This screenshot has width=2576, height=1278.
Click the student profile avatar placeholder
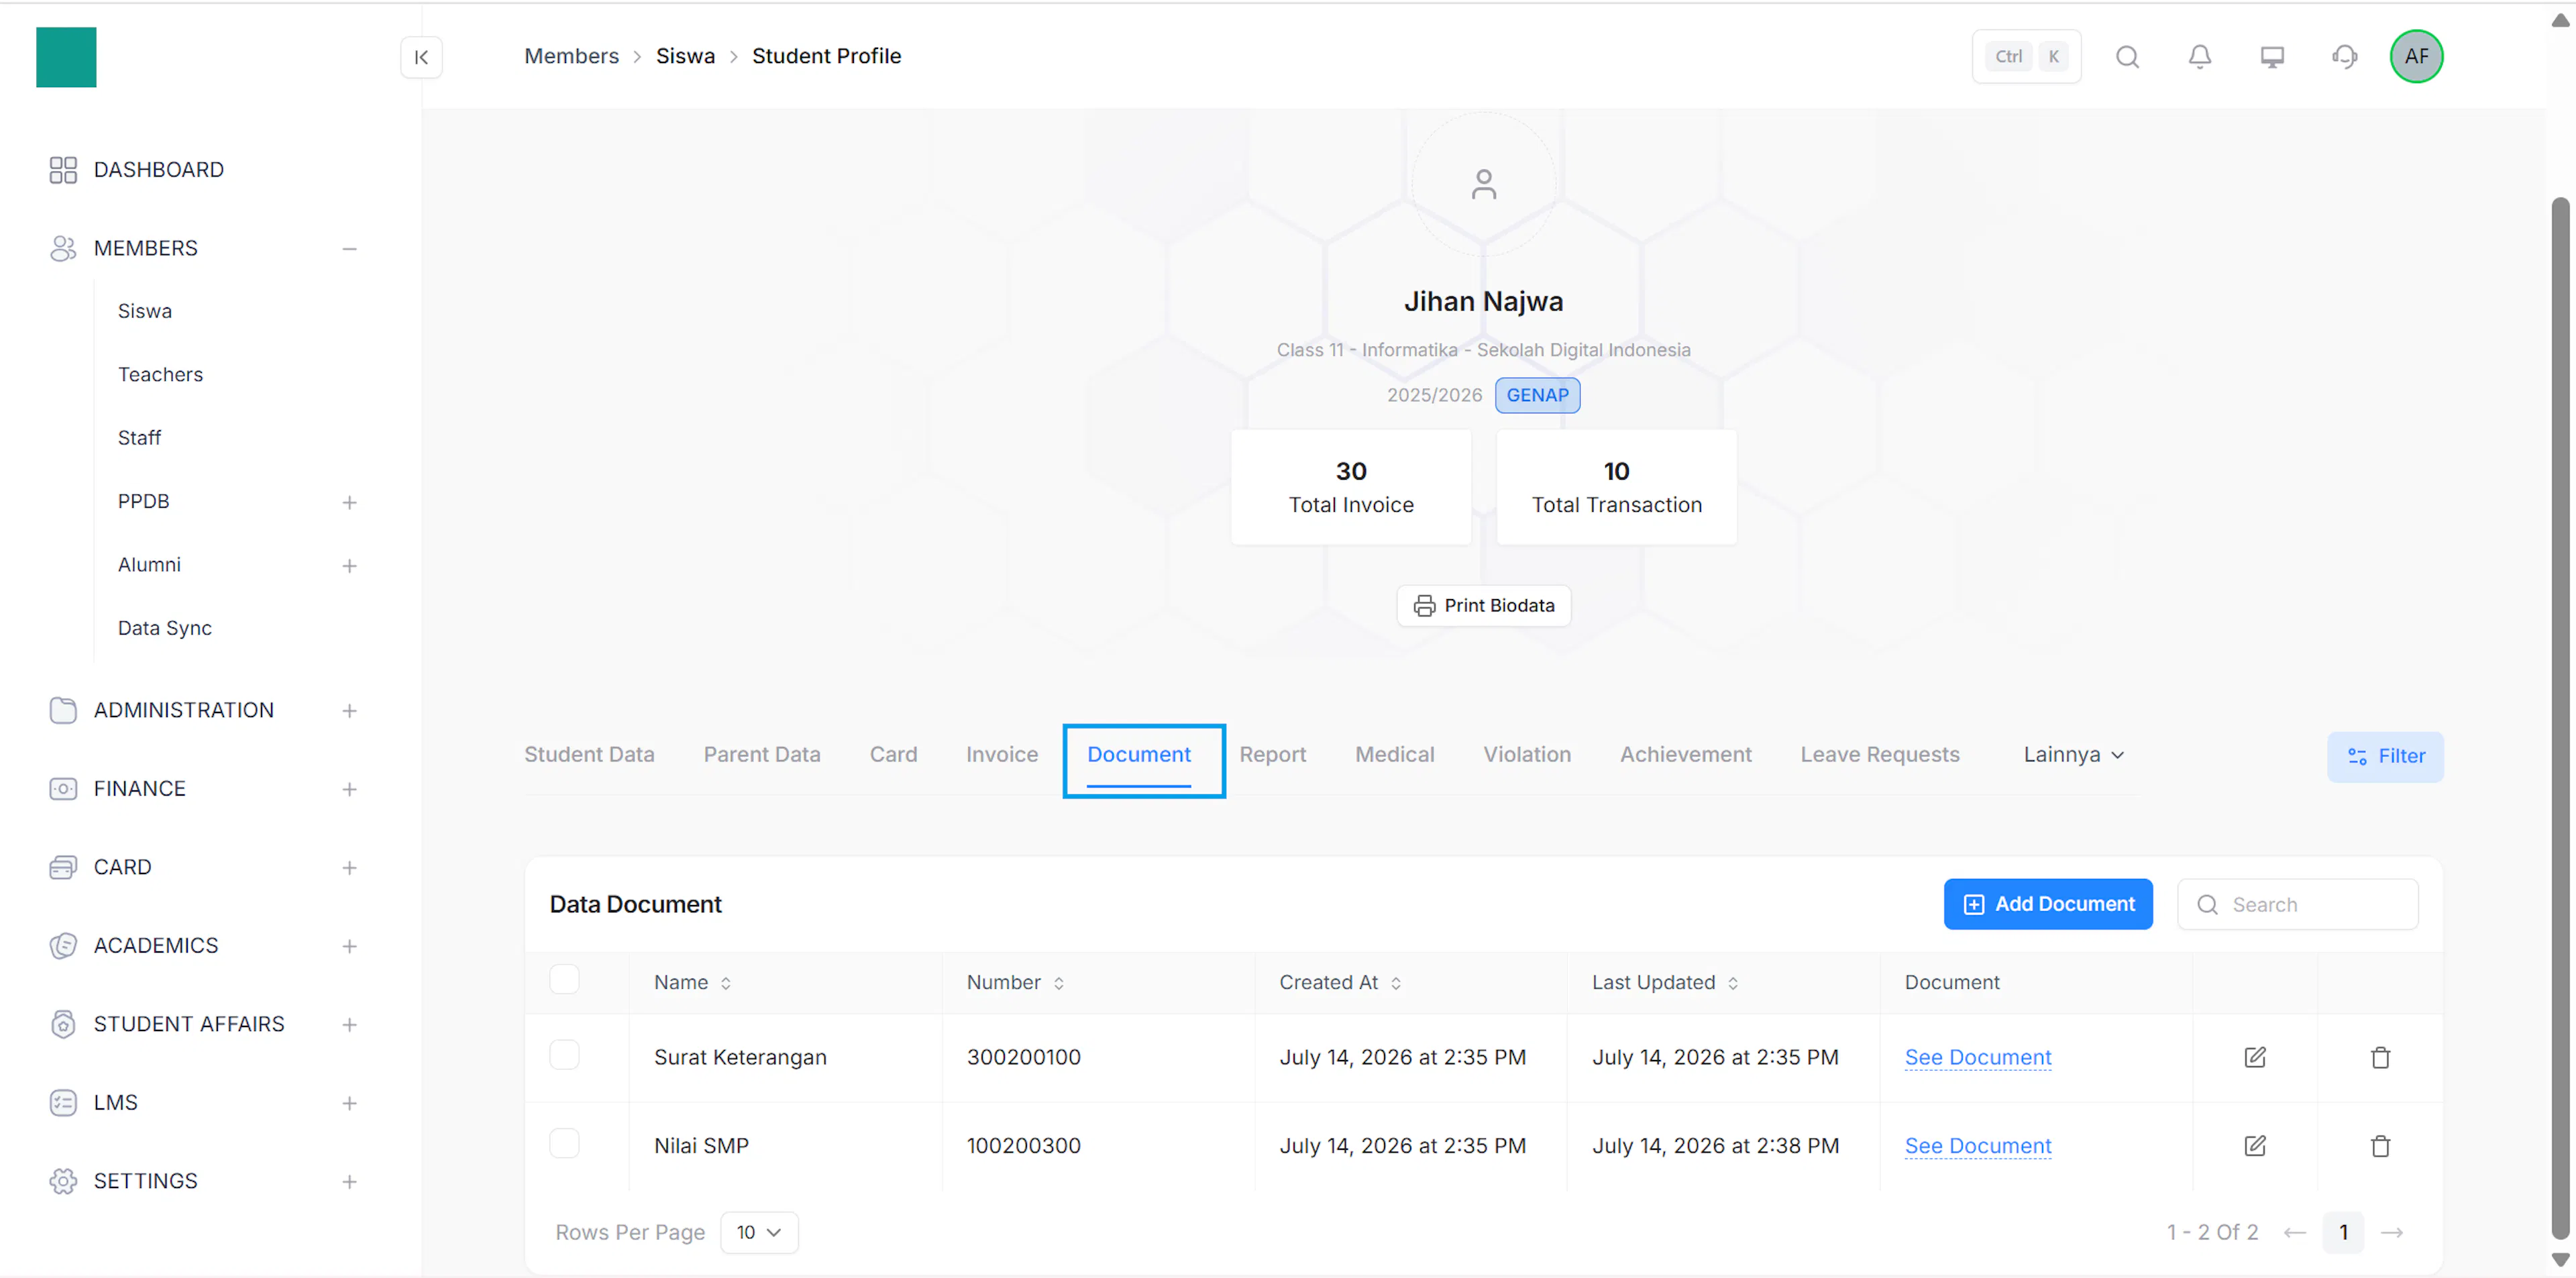(x=1483, y=184)
